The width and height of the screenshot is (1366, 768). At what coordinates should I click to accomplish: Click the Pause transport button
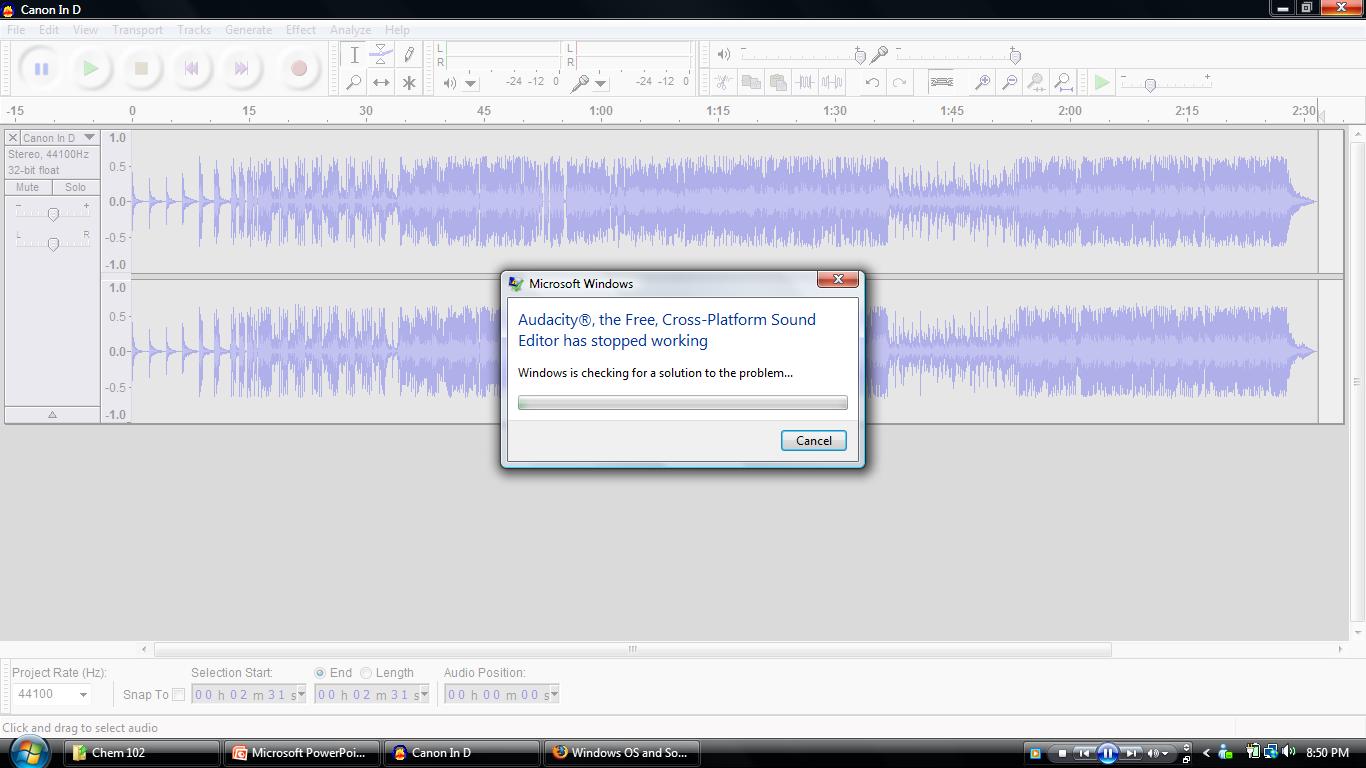(41, 69)
